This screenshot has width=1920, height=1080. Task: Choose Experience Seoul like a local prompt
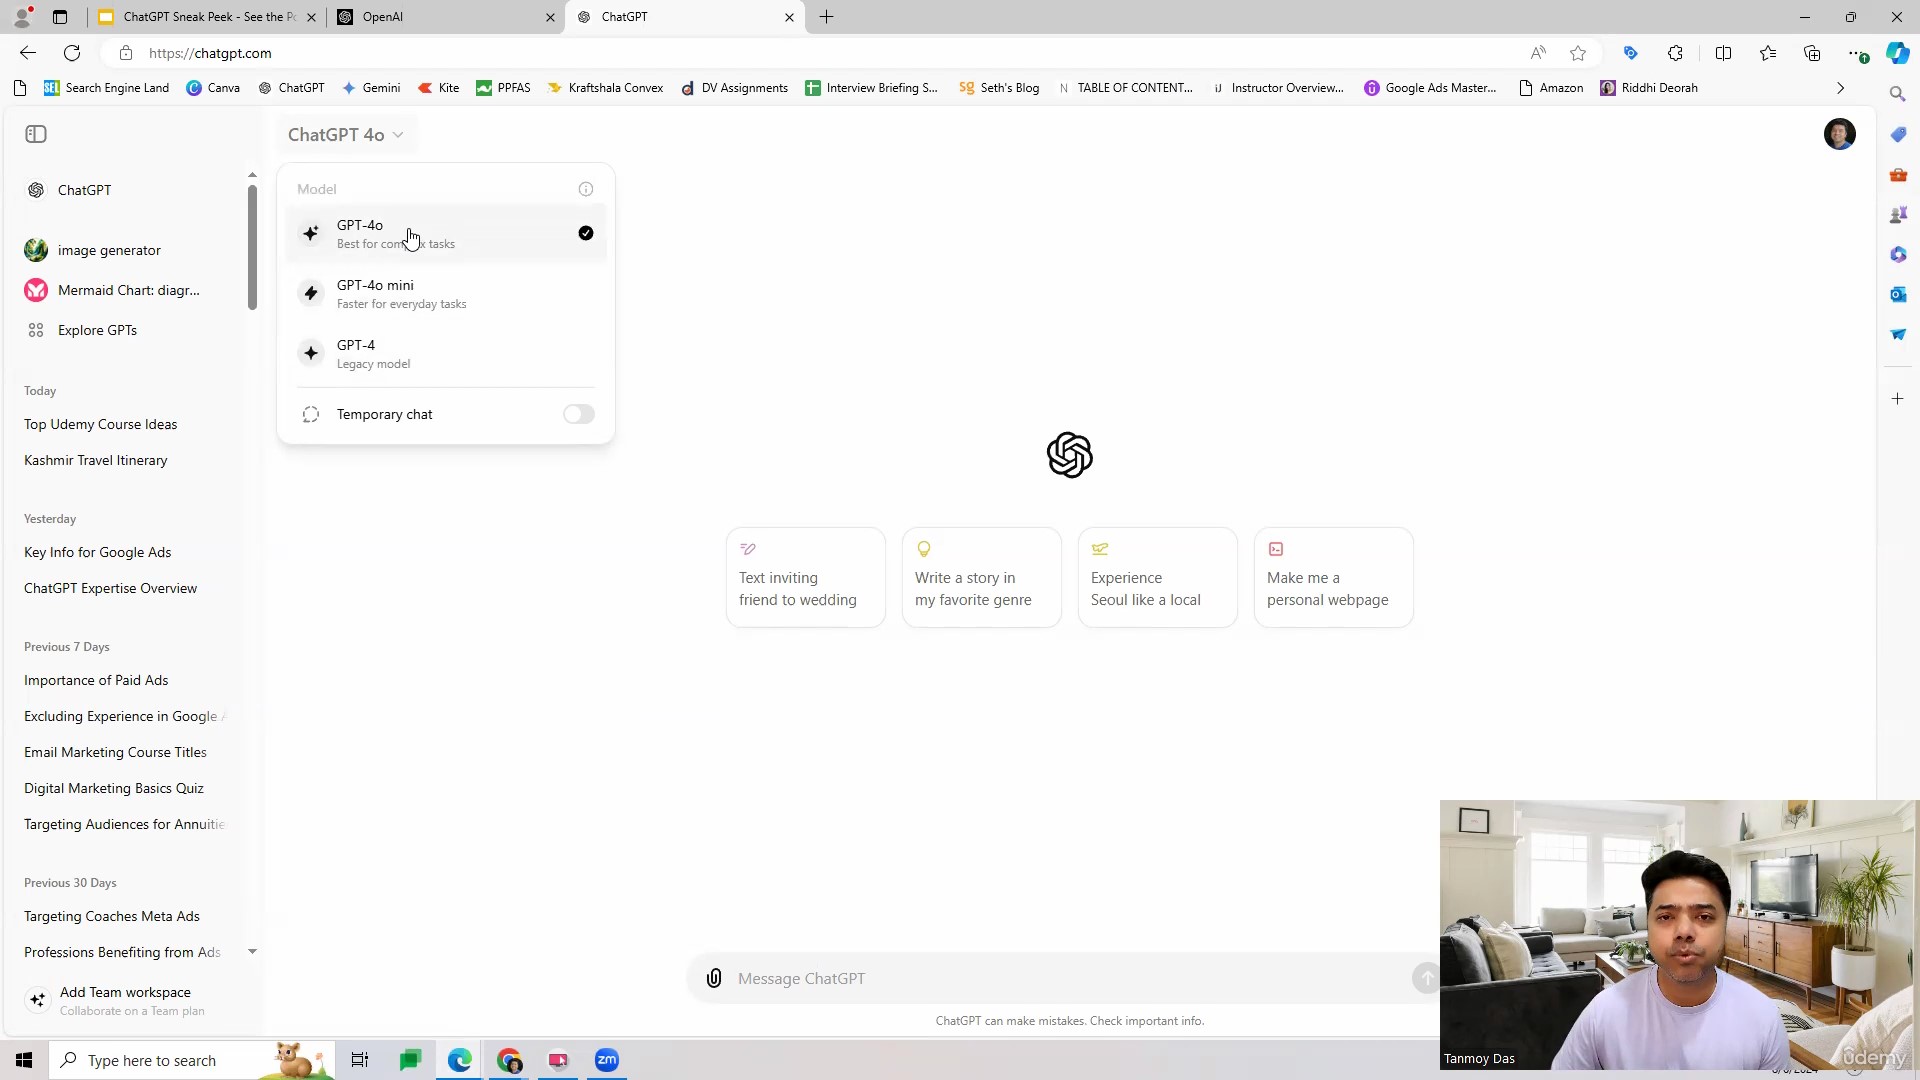click(x=1157, y=577)
